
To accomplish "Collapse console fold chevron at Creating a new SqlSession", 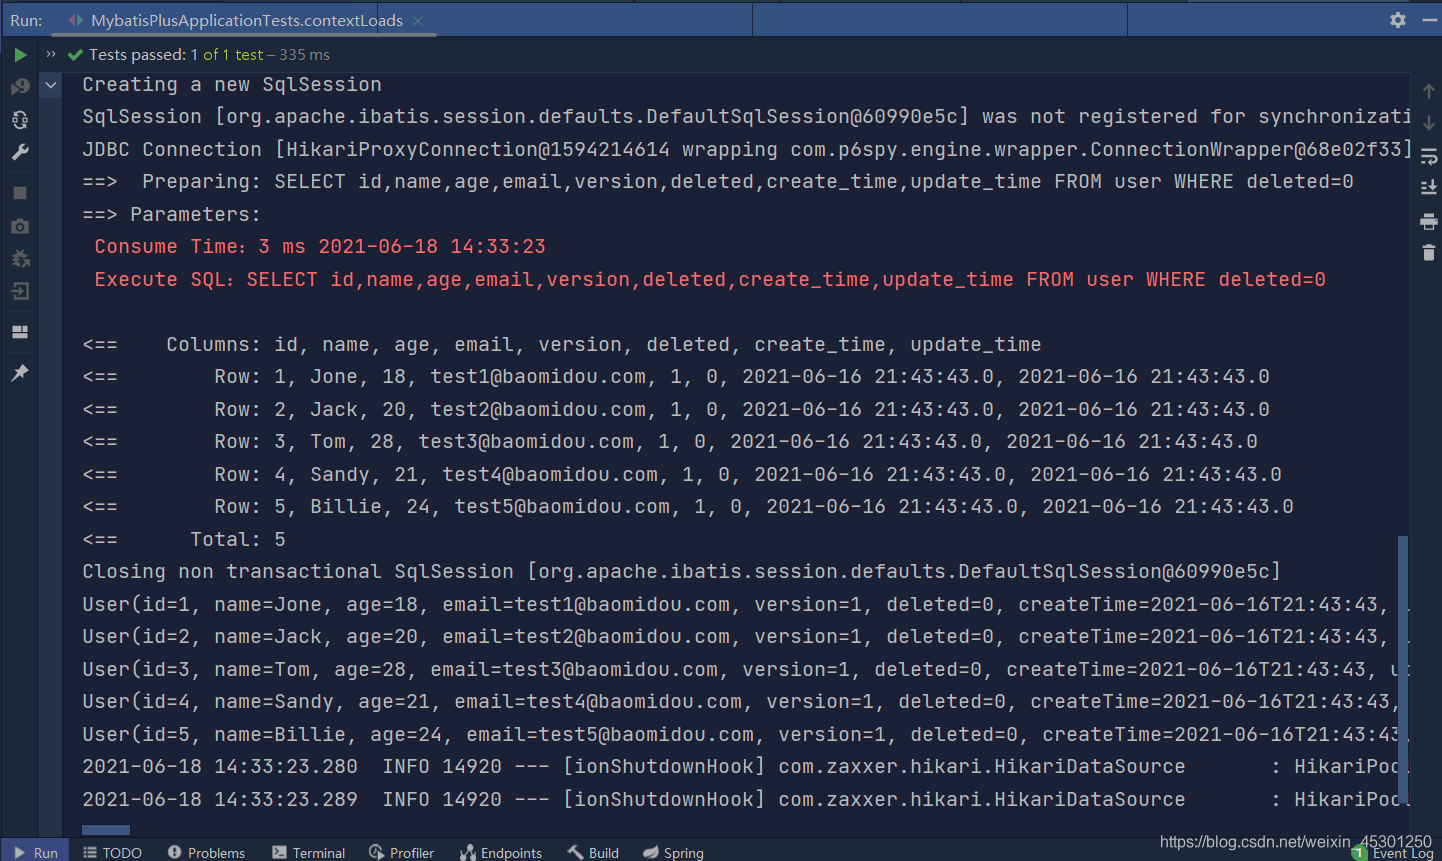I will tap(51, 85).
